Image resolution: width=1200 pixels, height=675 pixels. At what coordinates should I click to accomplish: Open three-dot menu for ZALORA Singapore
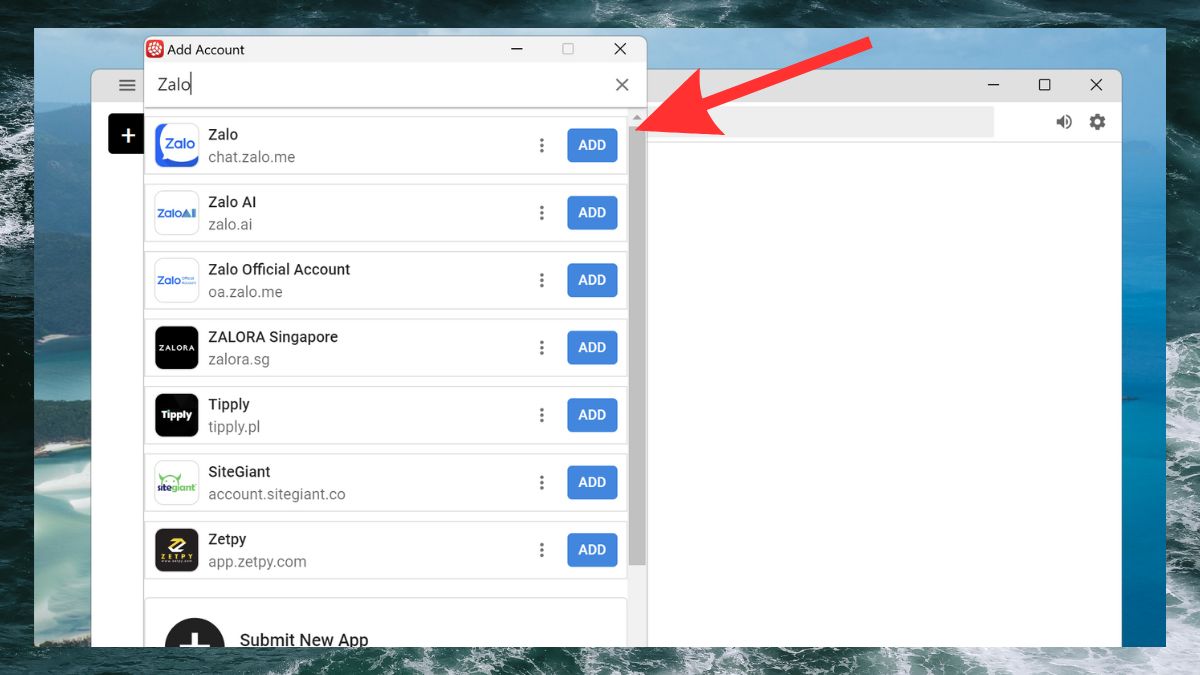pos(542,348)
